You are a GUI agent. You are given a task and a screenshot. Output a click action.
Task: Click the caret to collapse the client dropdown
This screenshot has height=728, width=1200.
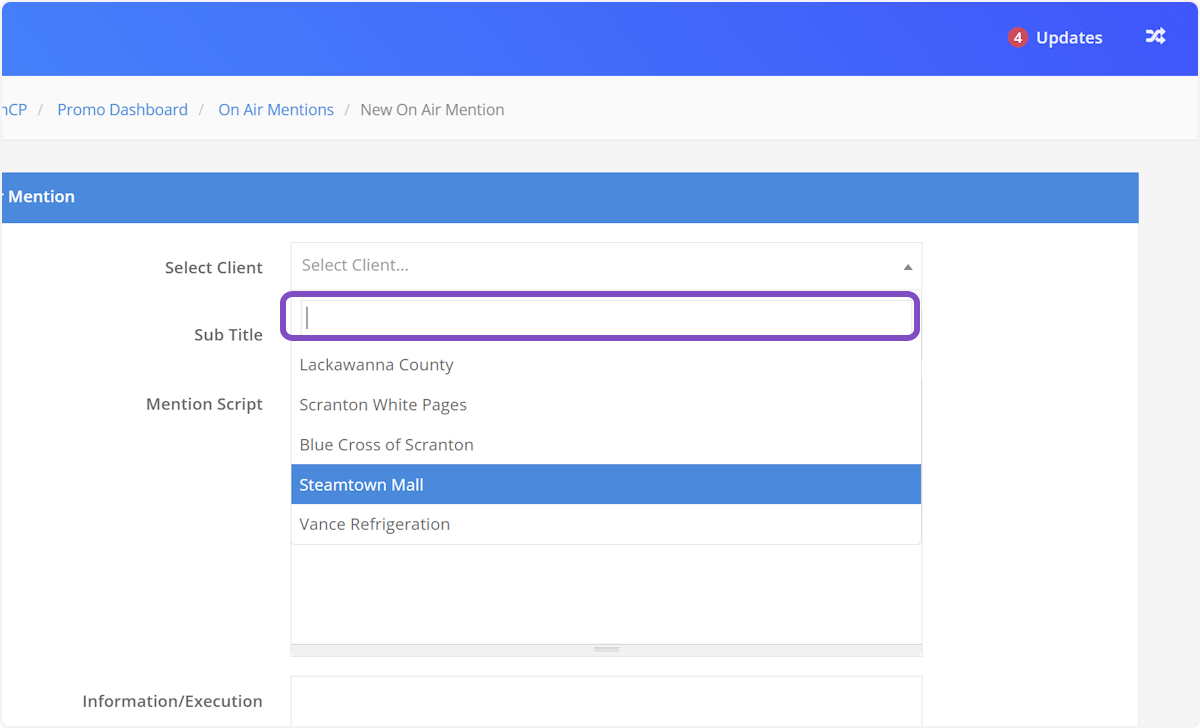point(908,266)
